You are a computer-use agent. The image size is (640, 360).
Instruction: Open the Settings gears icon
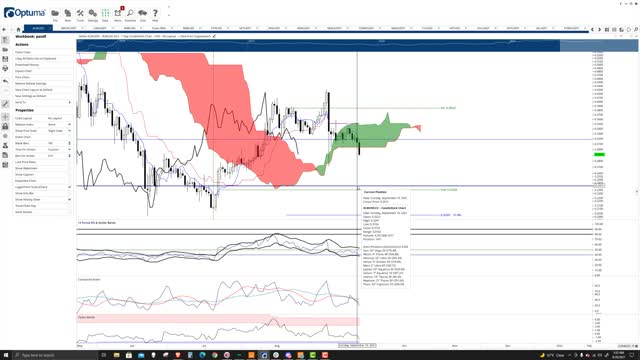(x=93, y=13)
